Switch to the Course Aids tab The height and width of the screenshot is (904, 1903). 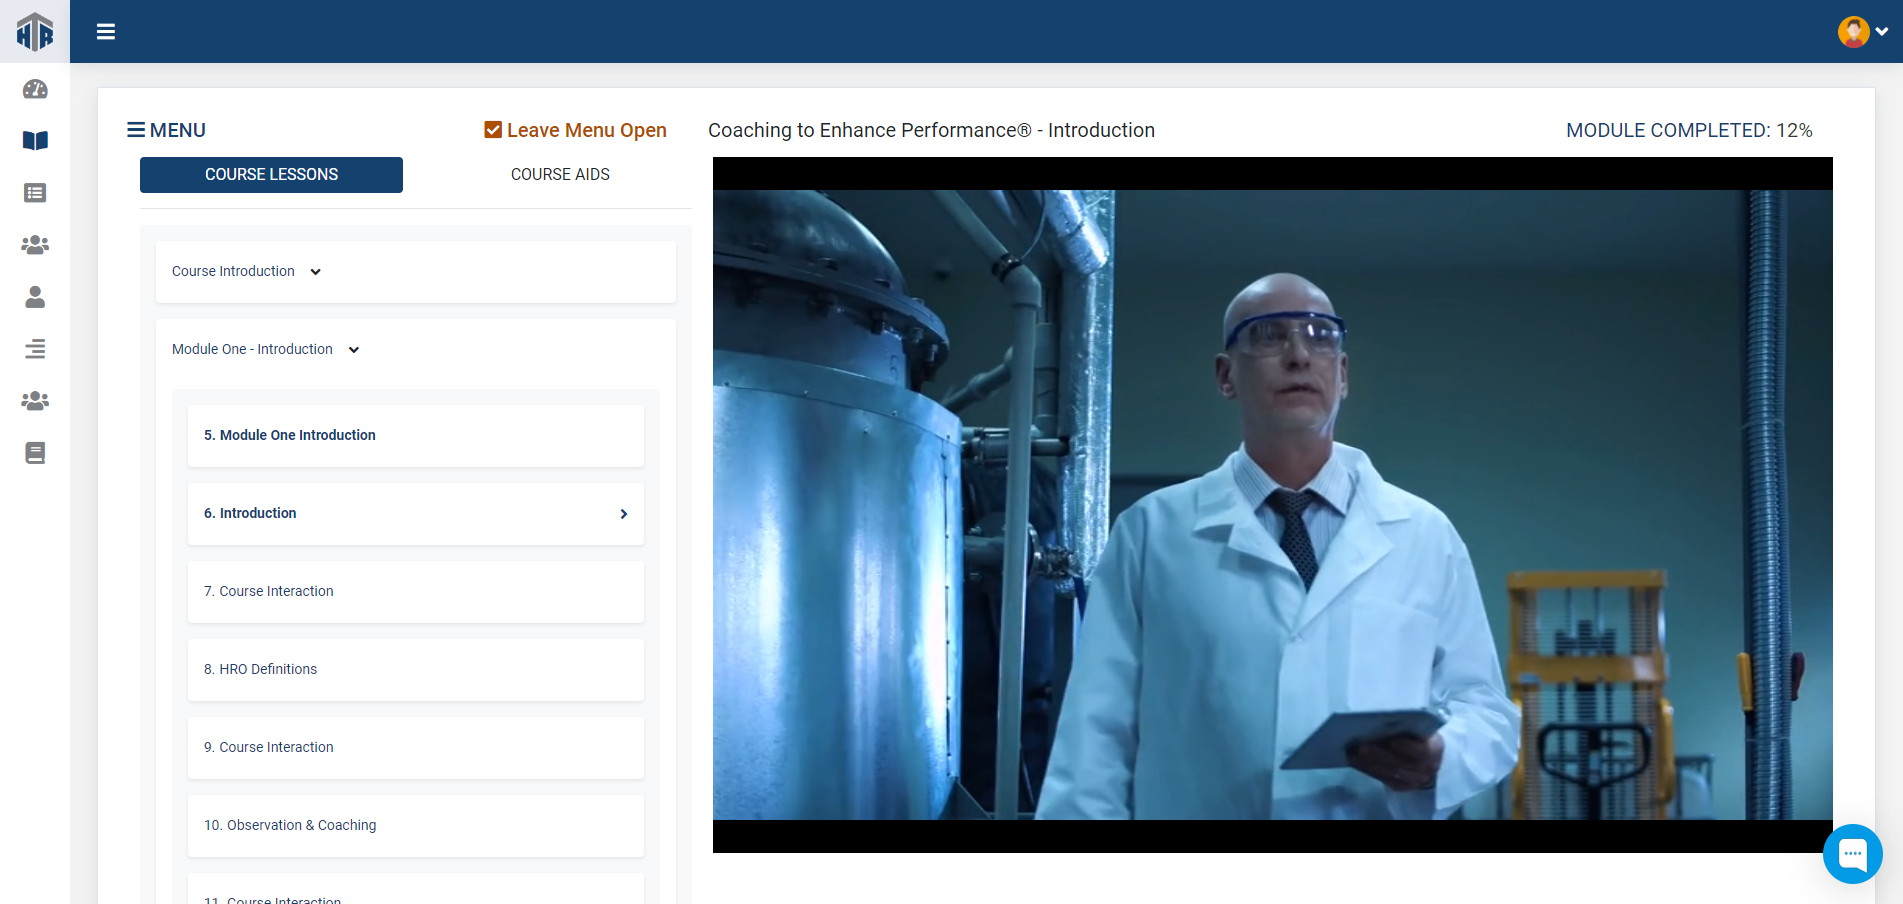tap(560, 175)
